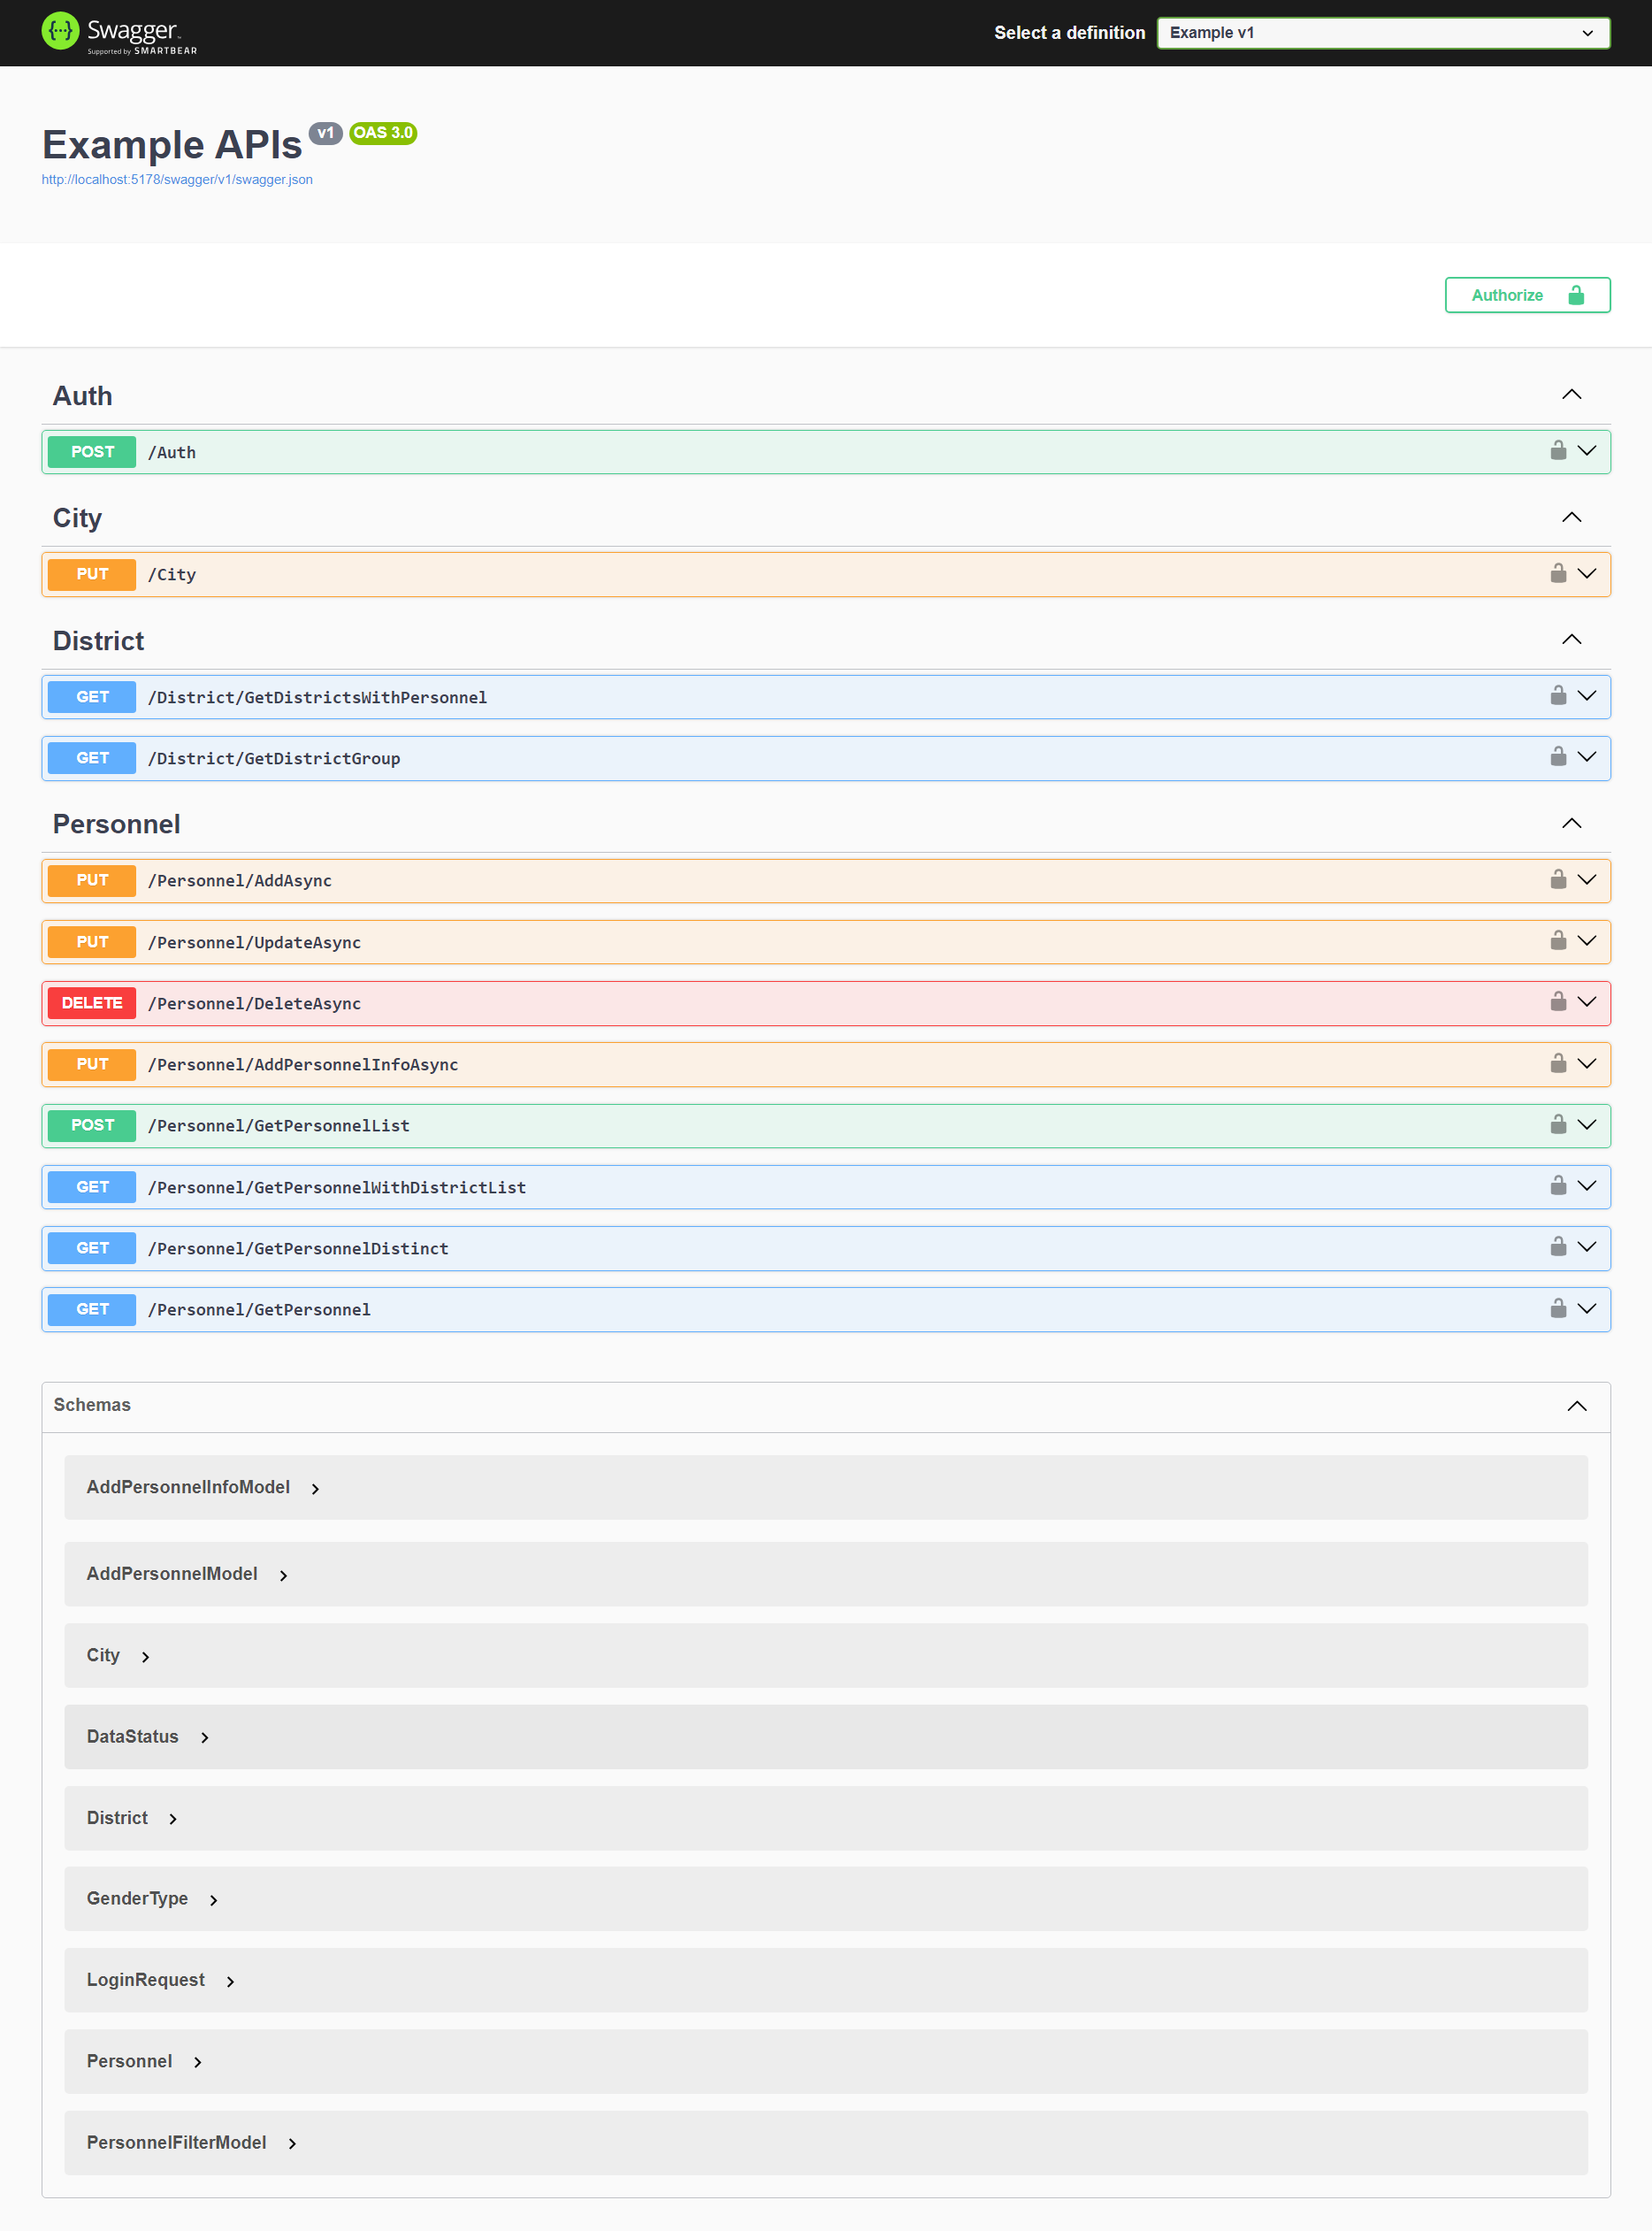
Task: Click lock icon on PUT /City row
Action: point(1558,573)
